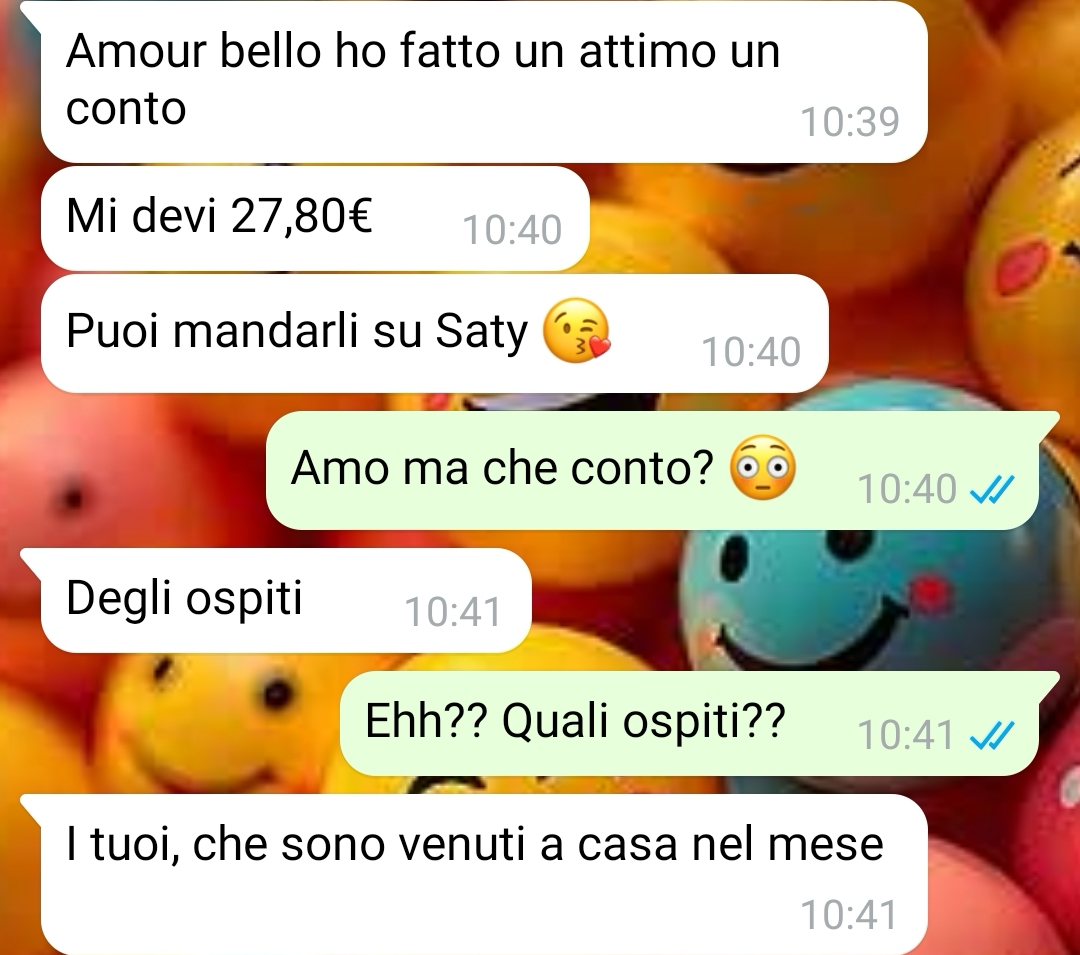
Task: Select the 'Puoi mandarli su Saty' message
Action: point(434,333)
